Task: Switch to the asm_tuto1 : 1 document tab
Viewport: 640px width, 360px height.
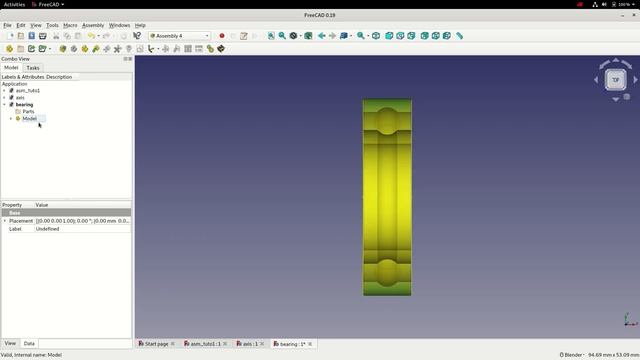Action: click(205, 344)
